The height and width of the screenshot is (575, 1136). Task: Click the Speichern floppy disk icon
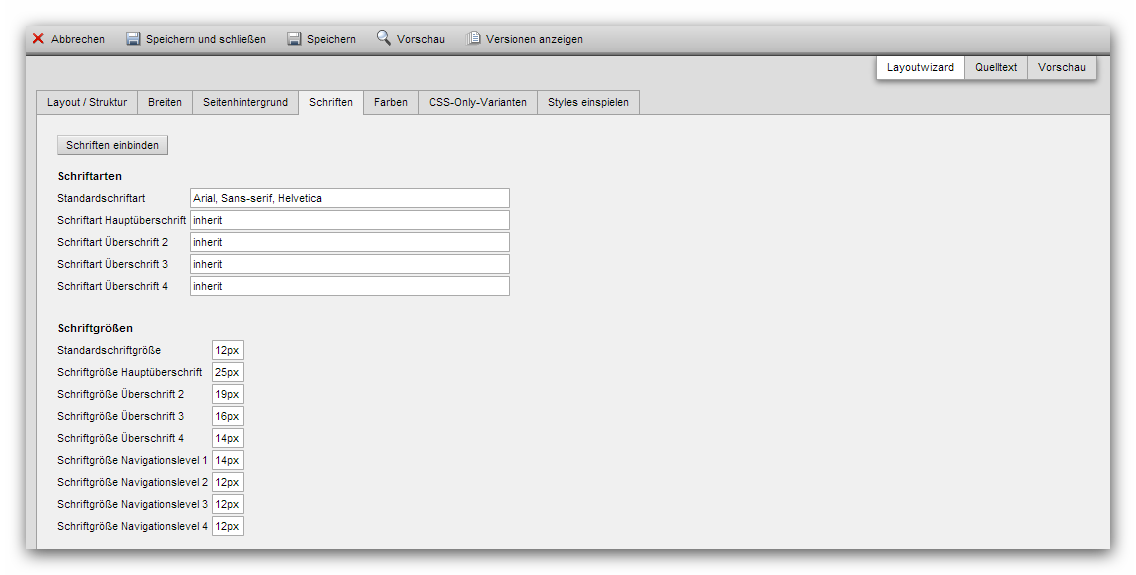tap(294, 38)
